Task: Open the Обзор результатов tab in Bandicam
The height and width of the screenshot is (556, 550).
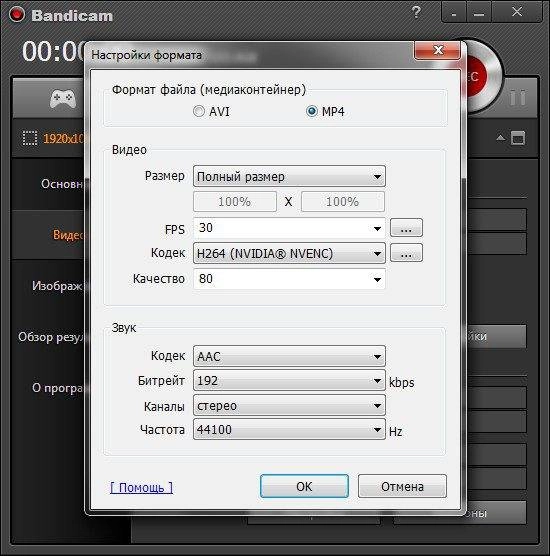Action: pos(51,337)
